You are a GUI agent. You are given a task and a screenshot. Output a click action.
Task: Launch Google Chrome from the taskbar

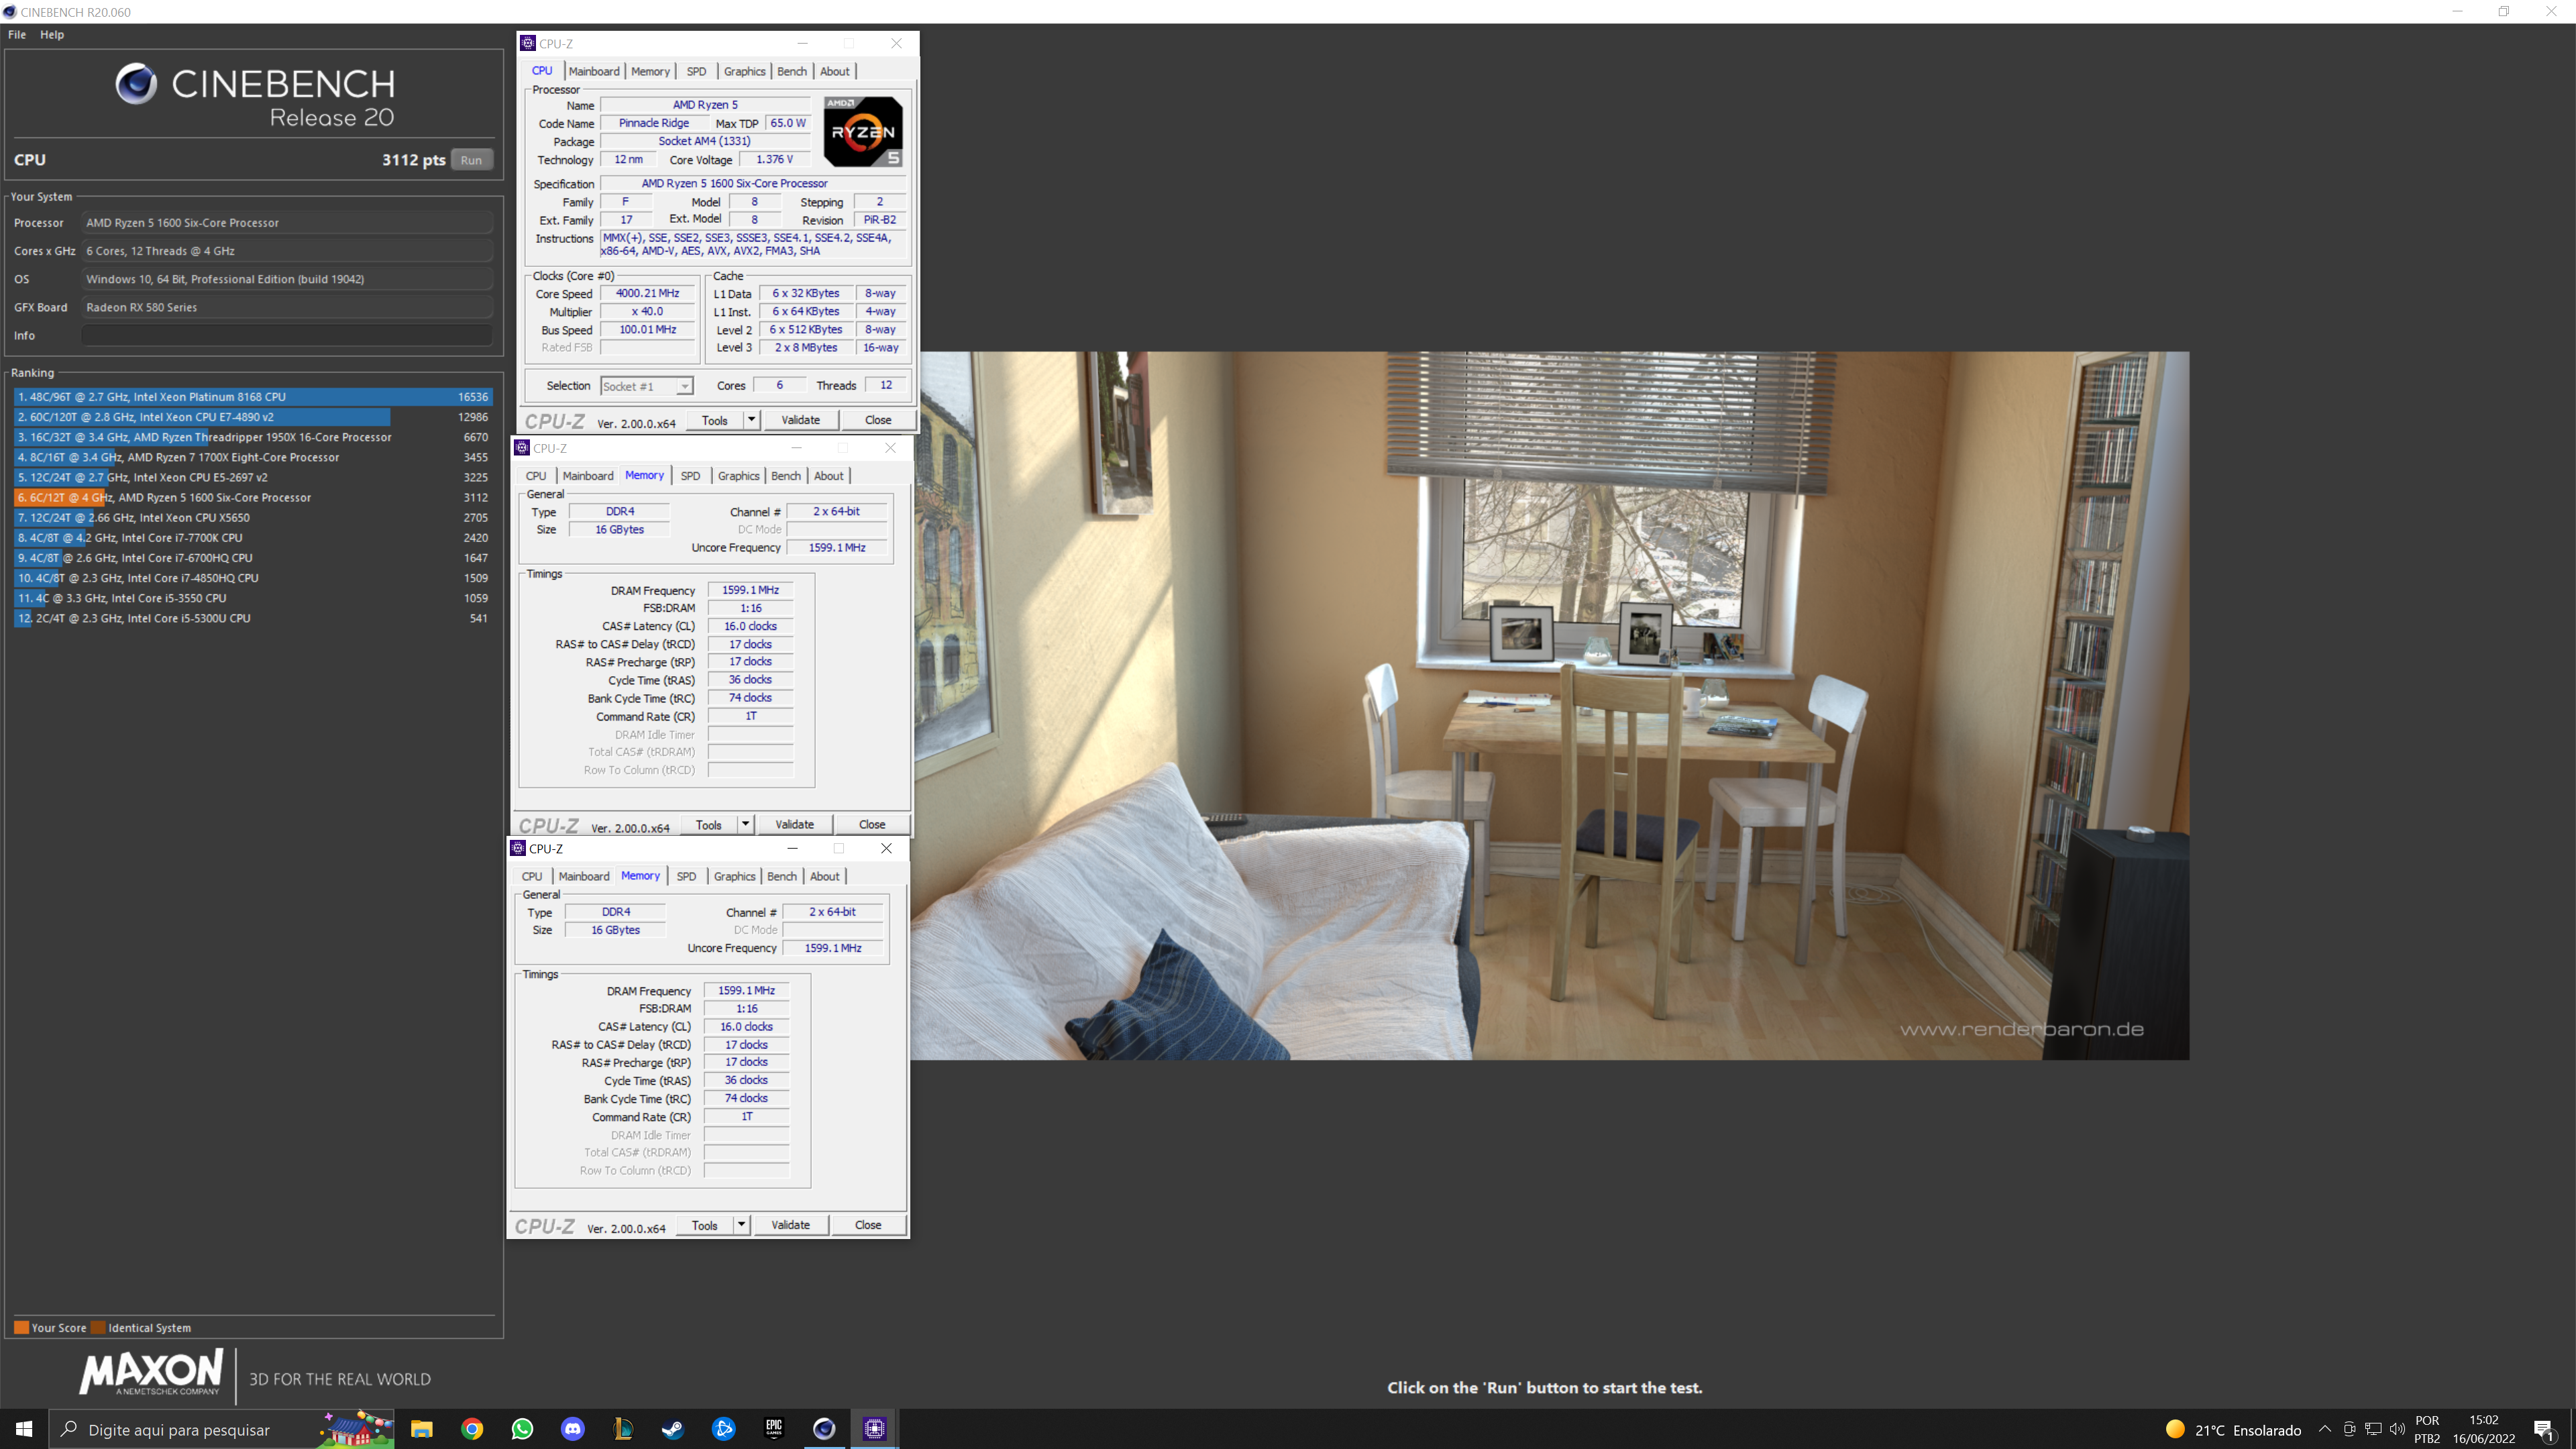coord(472,1429)
